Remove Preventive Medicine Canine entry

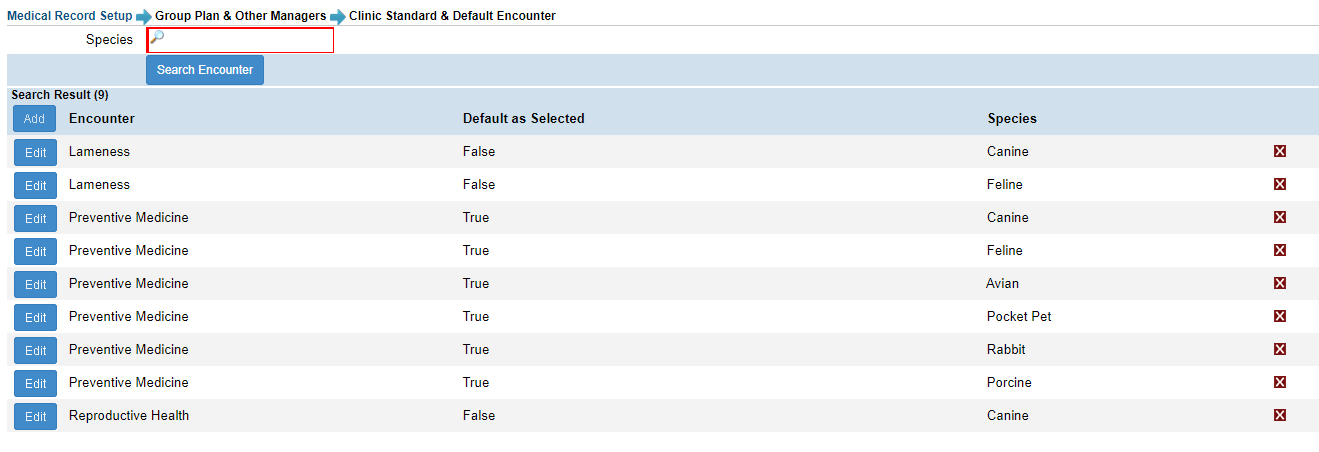click(1279, 217)
